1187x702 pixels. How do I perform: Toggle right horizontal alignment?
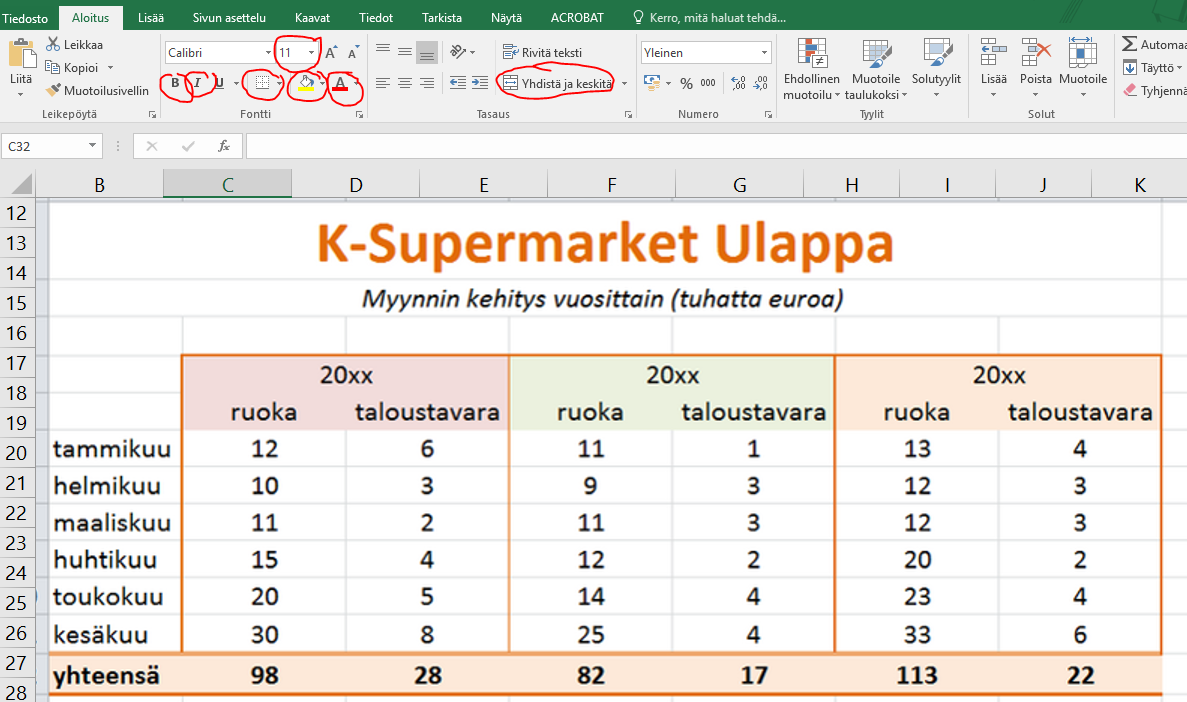click(x=427, y=83)
